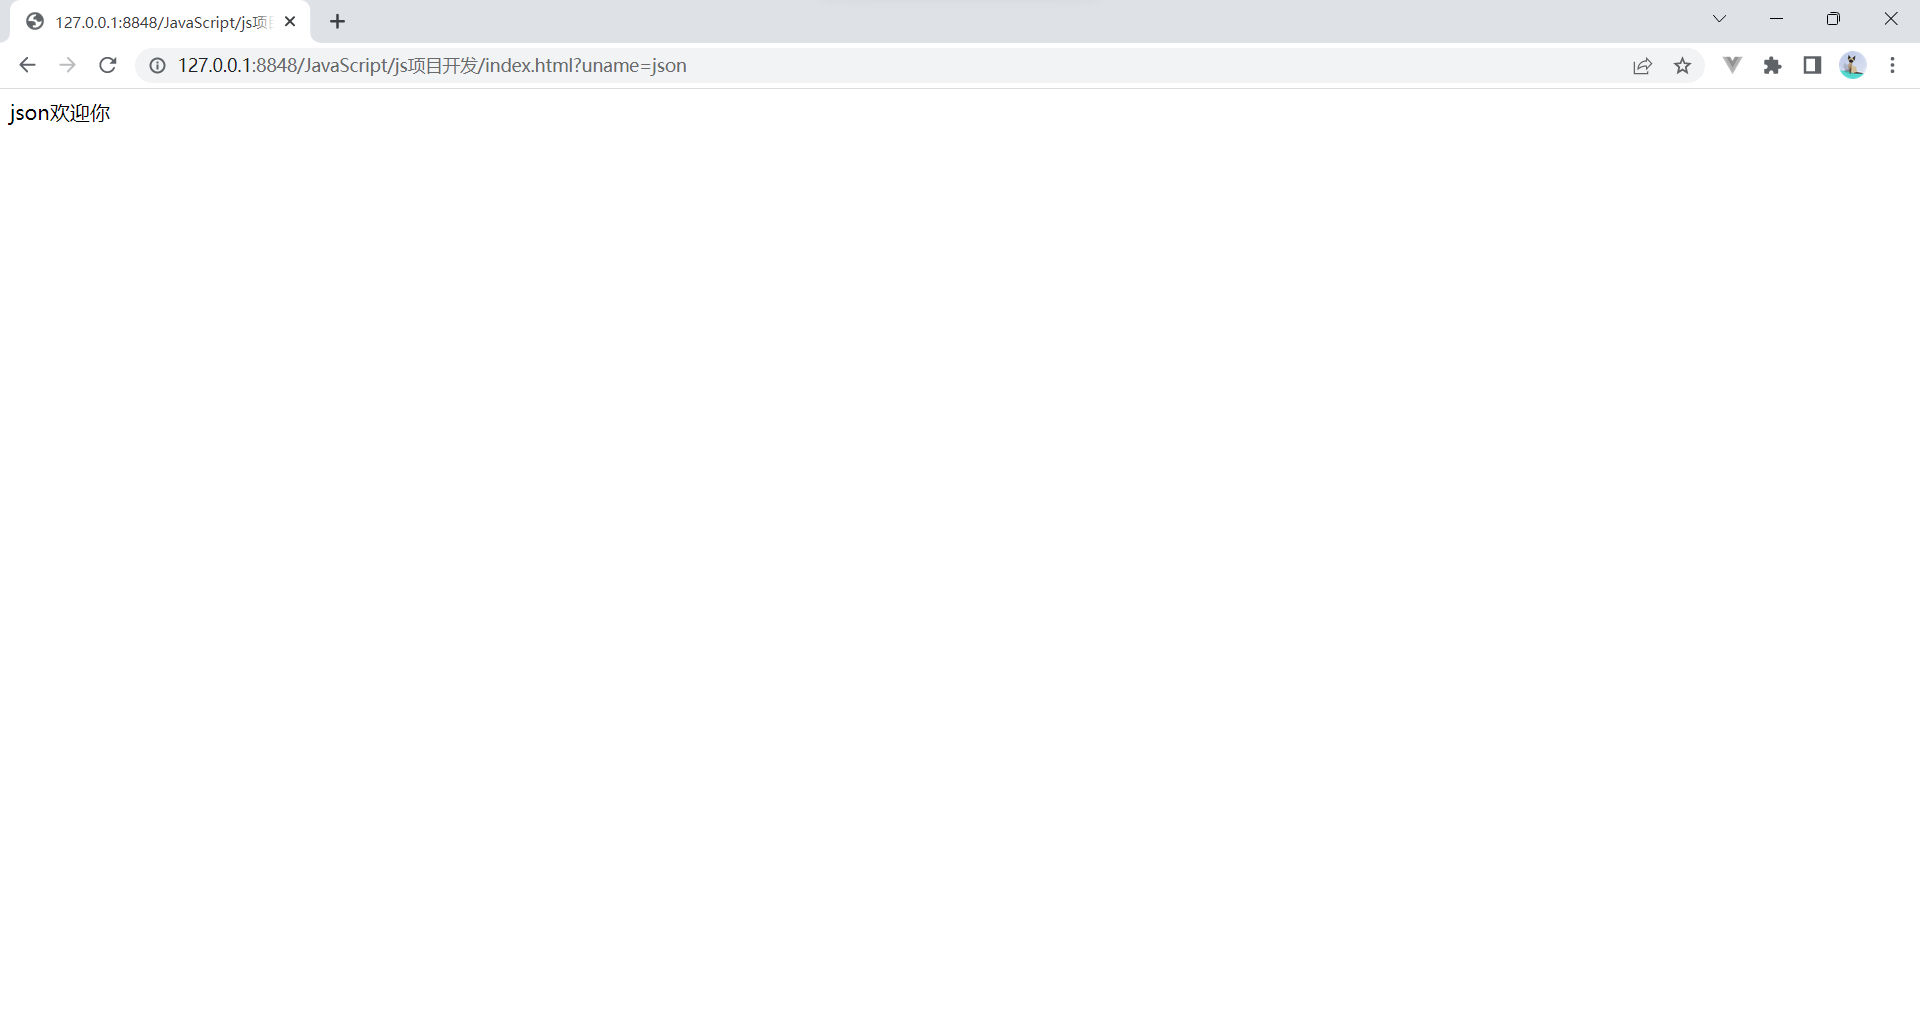
Task: Click the V-shaped extension icon on toolbar
Action: coord(1732,65)
